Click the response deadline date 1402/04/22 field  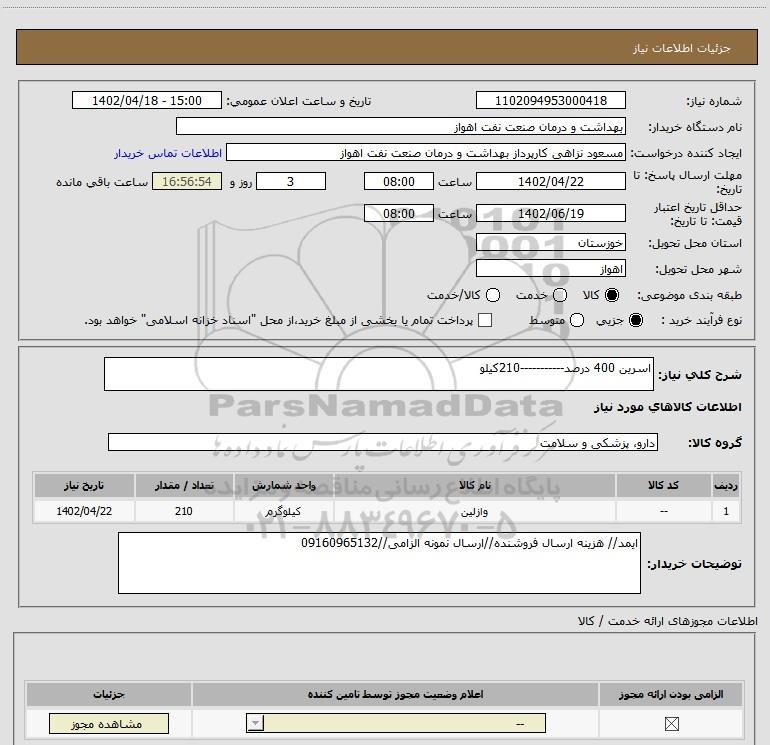tap(550, 181)
